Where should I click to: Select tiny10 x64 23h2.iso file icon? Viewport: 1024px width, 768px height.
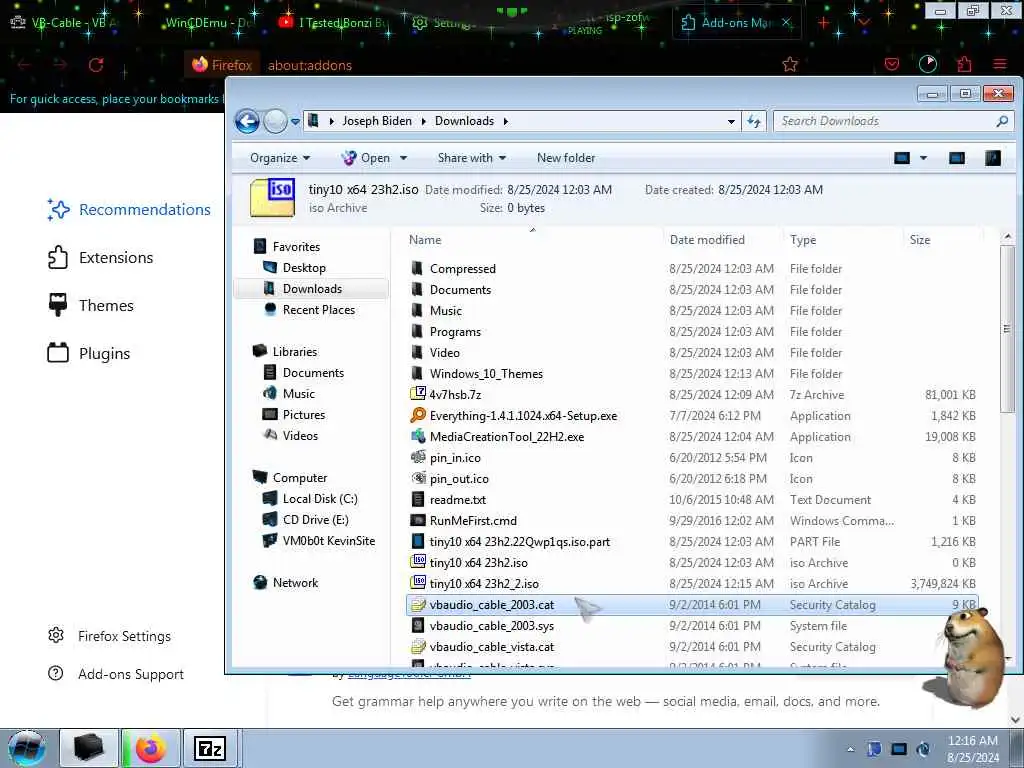pyautogui.click(x=417, y=562)
